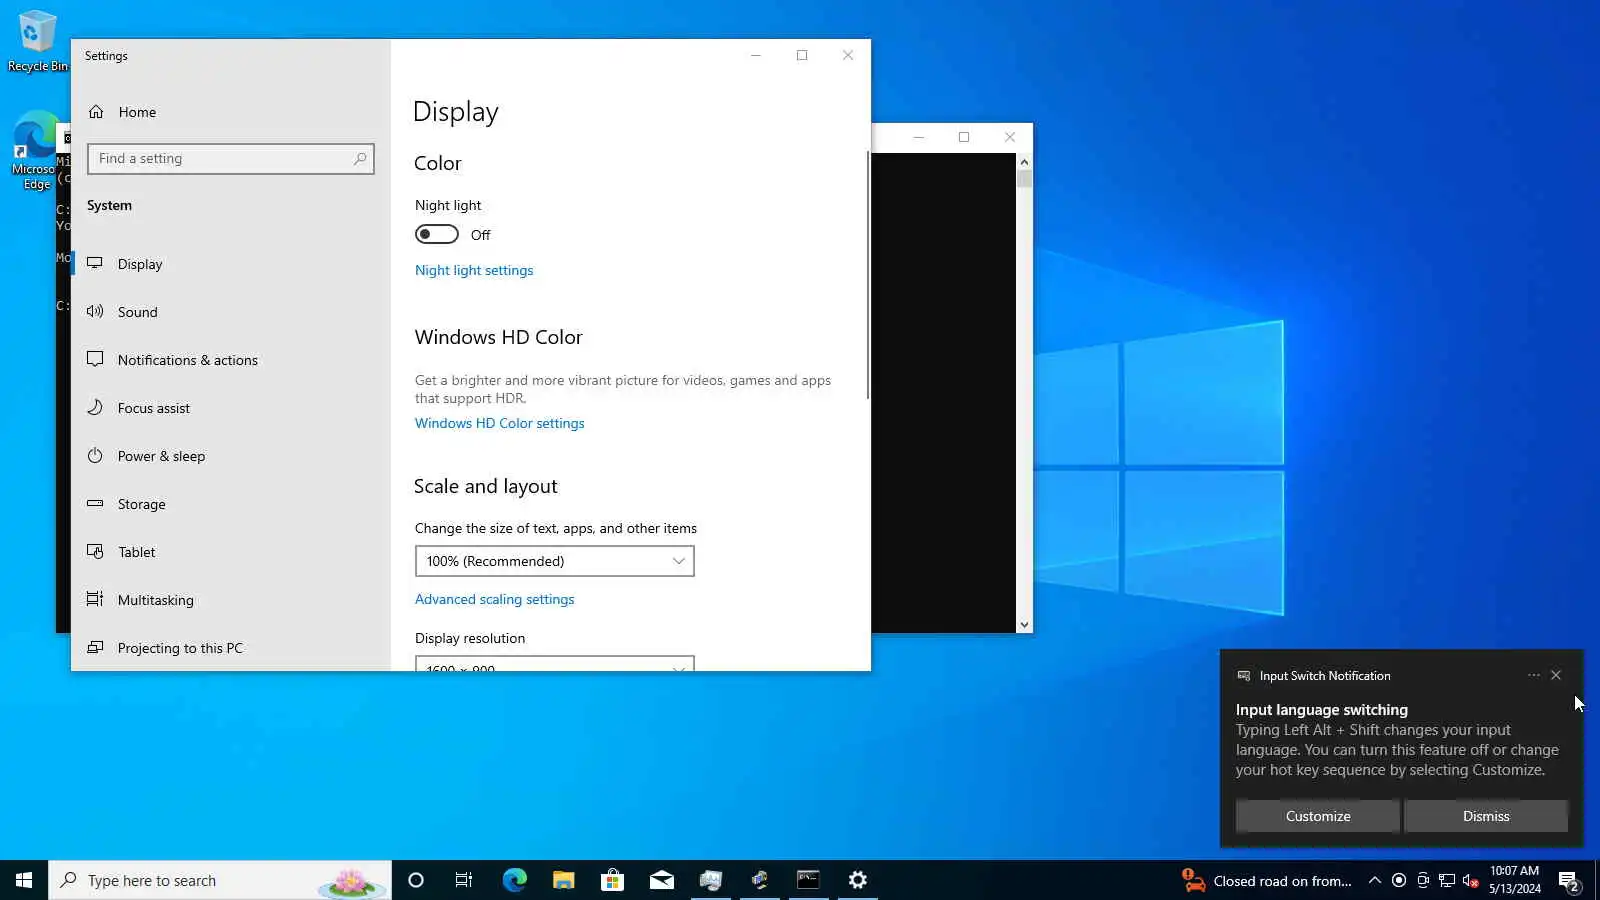Image resolution: width=1600 pixels, height=900 pixels.
Task: Launch Microsoft Edge from the taskbar
Action: click(514, 880)
